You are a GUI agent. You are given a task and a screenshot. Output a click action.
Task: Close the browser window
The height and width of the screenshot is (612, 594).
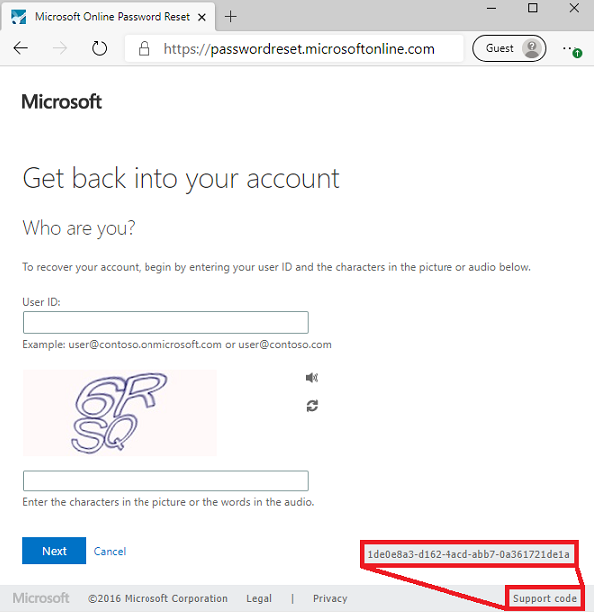coord(574,8)
